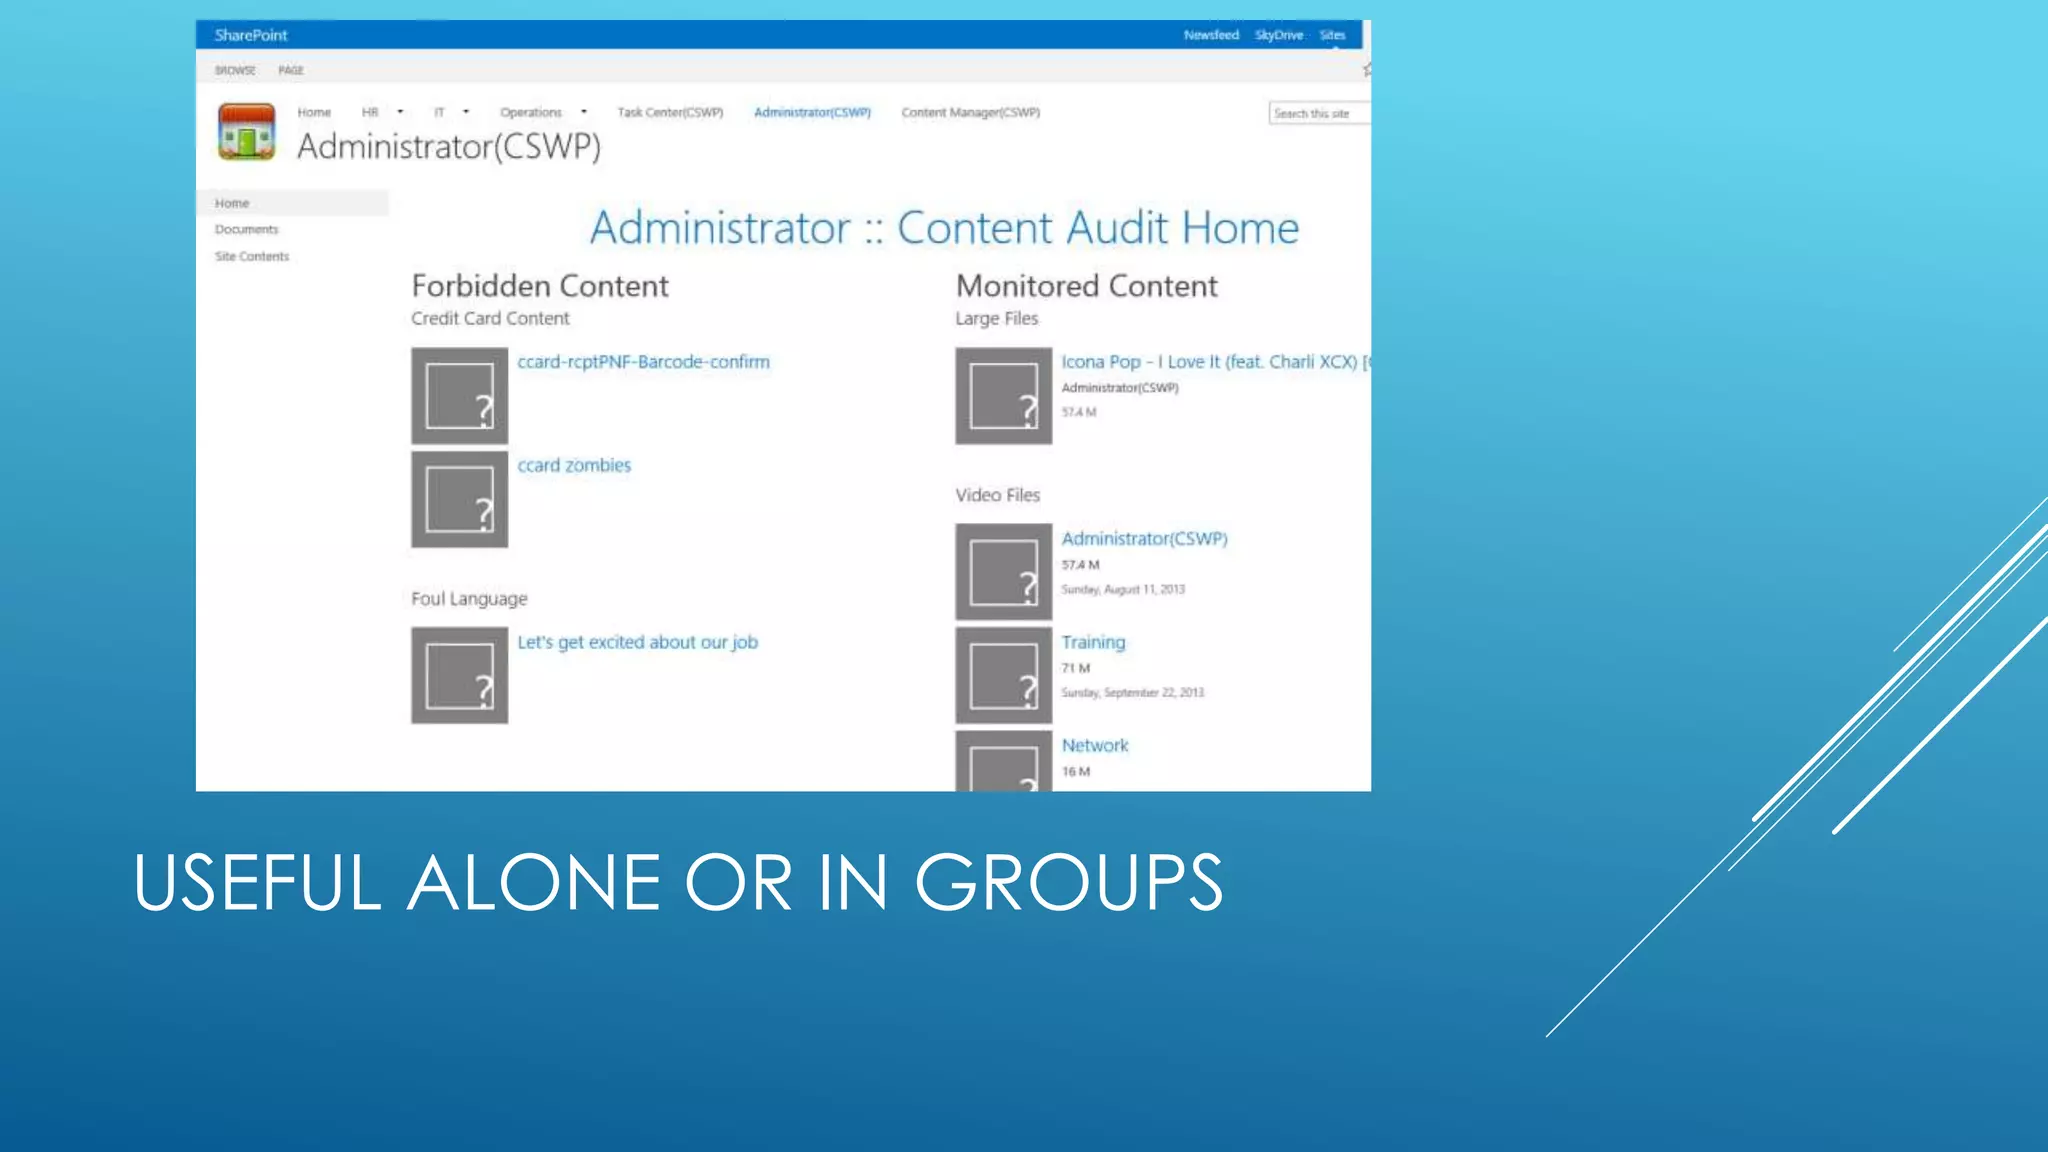
Task: Open Administrator(CSWP) video file title link
Action: coord(1145,538)
